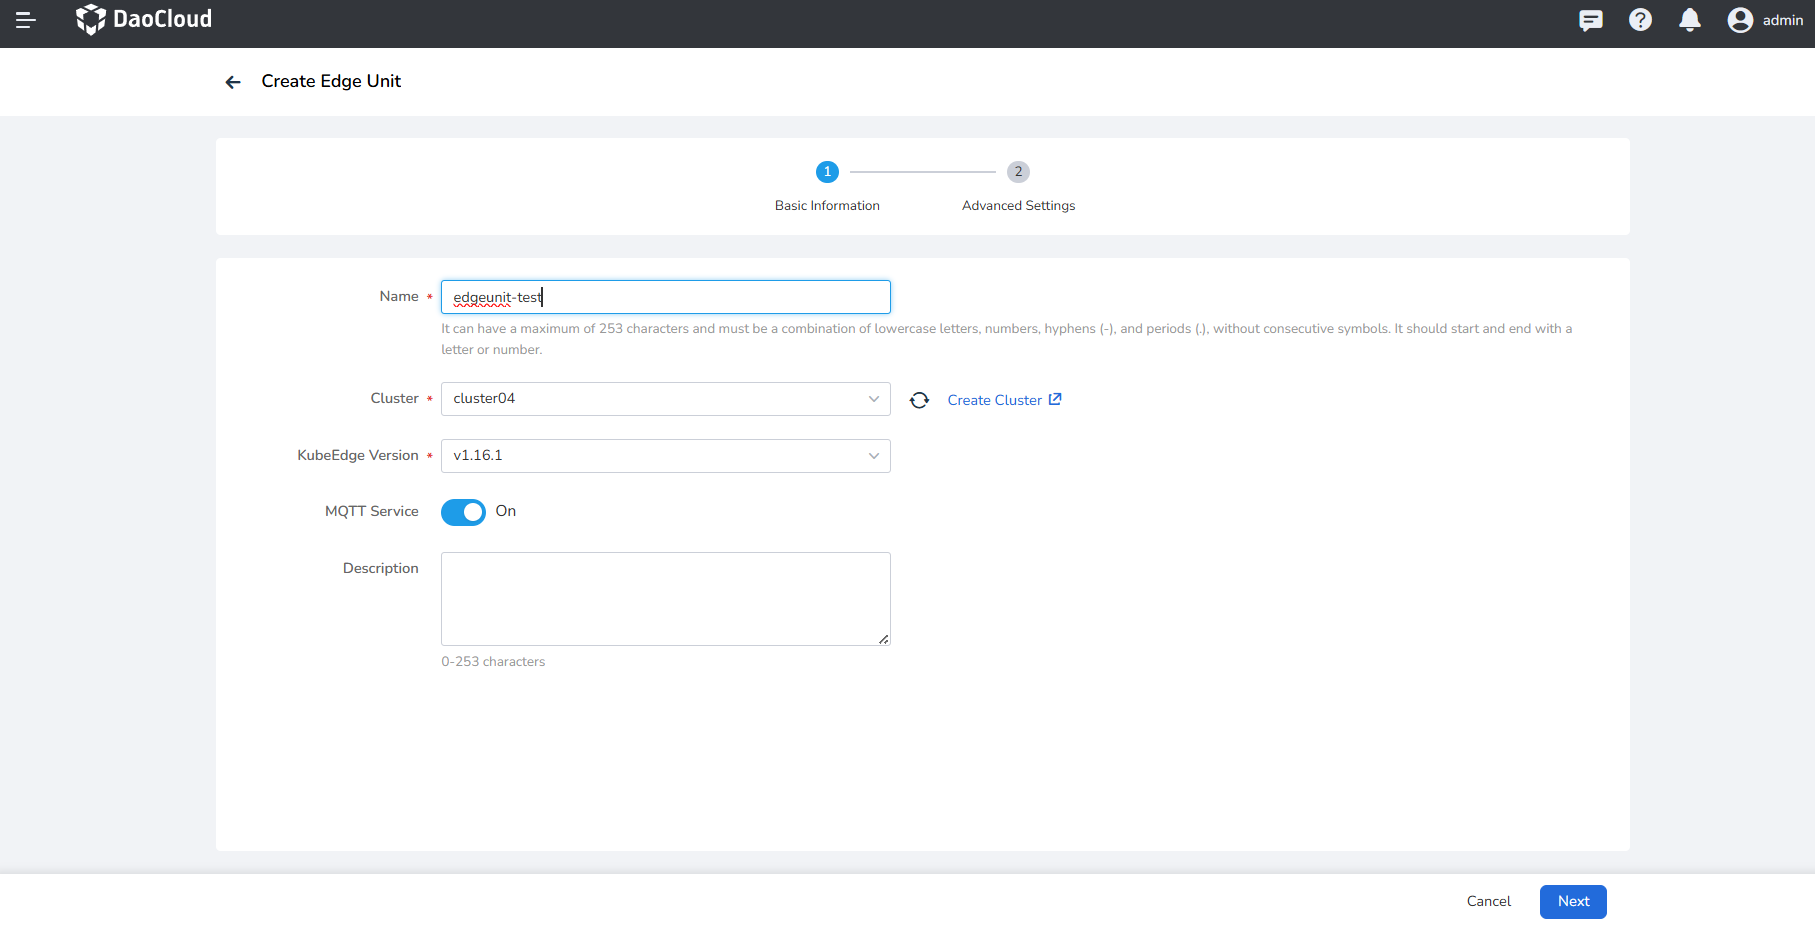Click the DaoCloud logo
This screenshot has height=925, width=1815.
click(144, 20)
